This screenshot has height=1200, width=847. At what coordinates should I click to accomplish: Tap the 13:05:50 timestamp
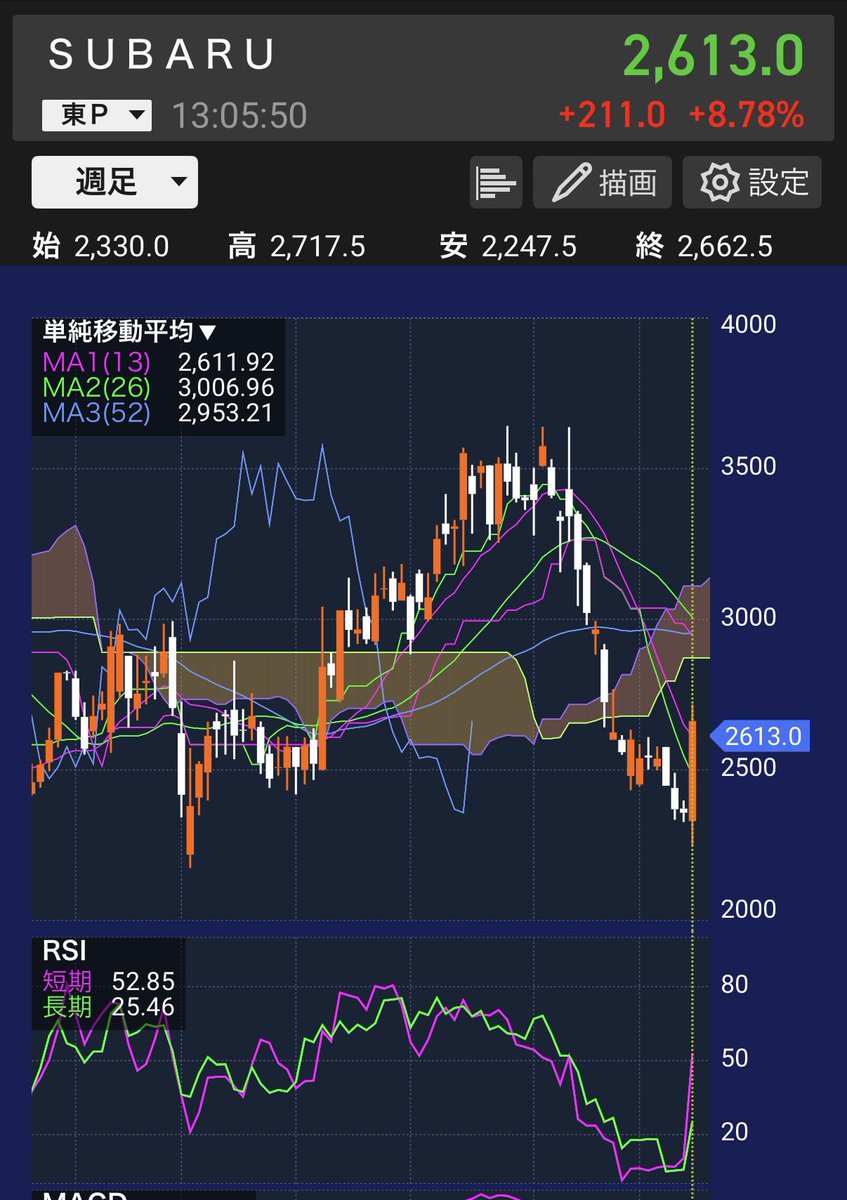tap(239, 116)
